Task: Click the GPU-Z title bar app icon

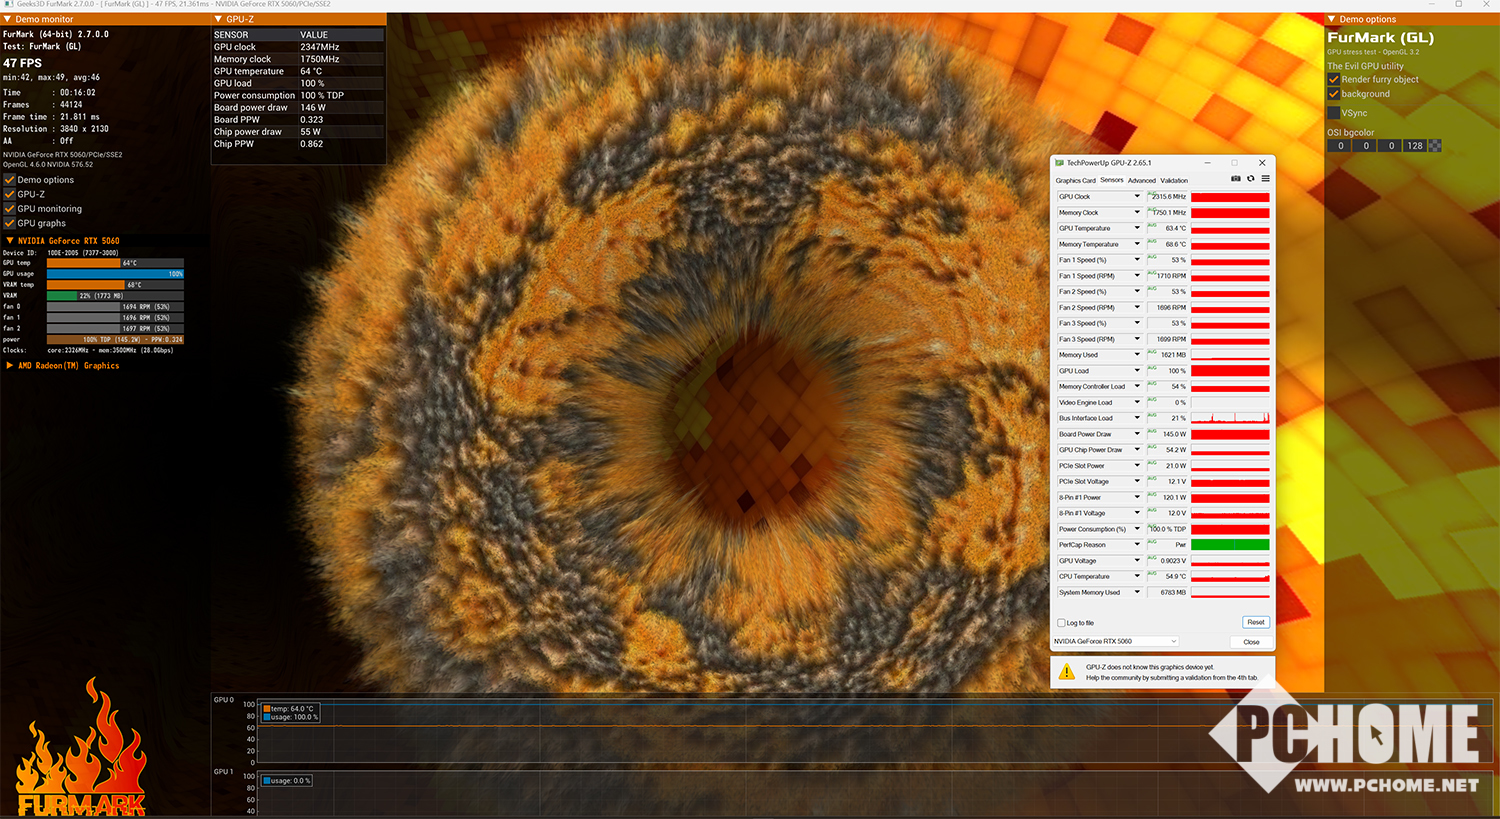Action: 1060,163
